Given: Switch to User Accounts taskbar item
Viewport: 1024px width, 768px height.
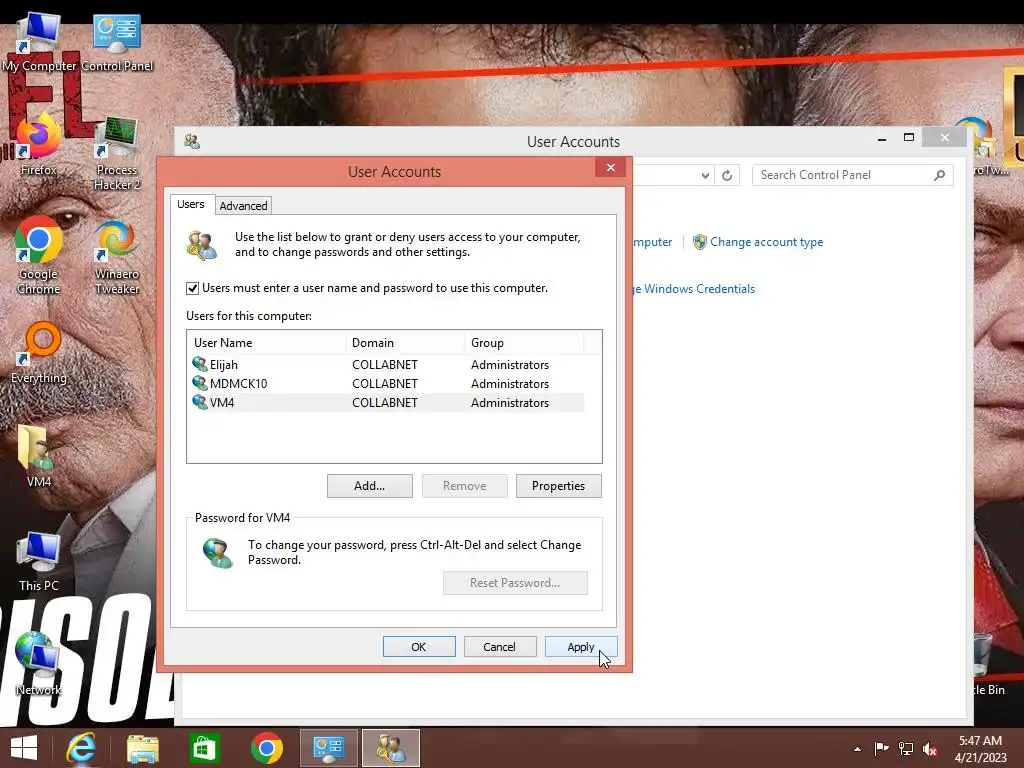Looking at the screenshot, I should point(391,748).
